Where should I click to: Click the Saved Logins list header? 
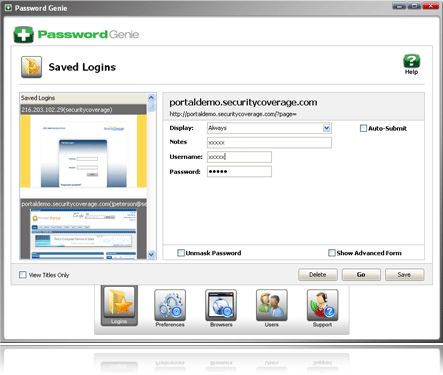point(83,98)
